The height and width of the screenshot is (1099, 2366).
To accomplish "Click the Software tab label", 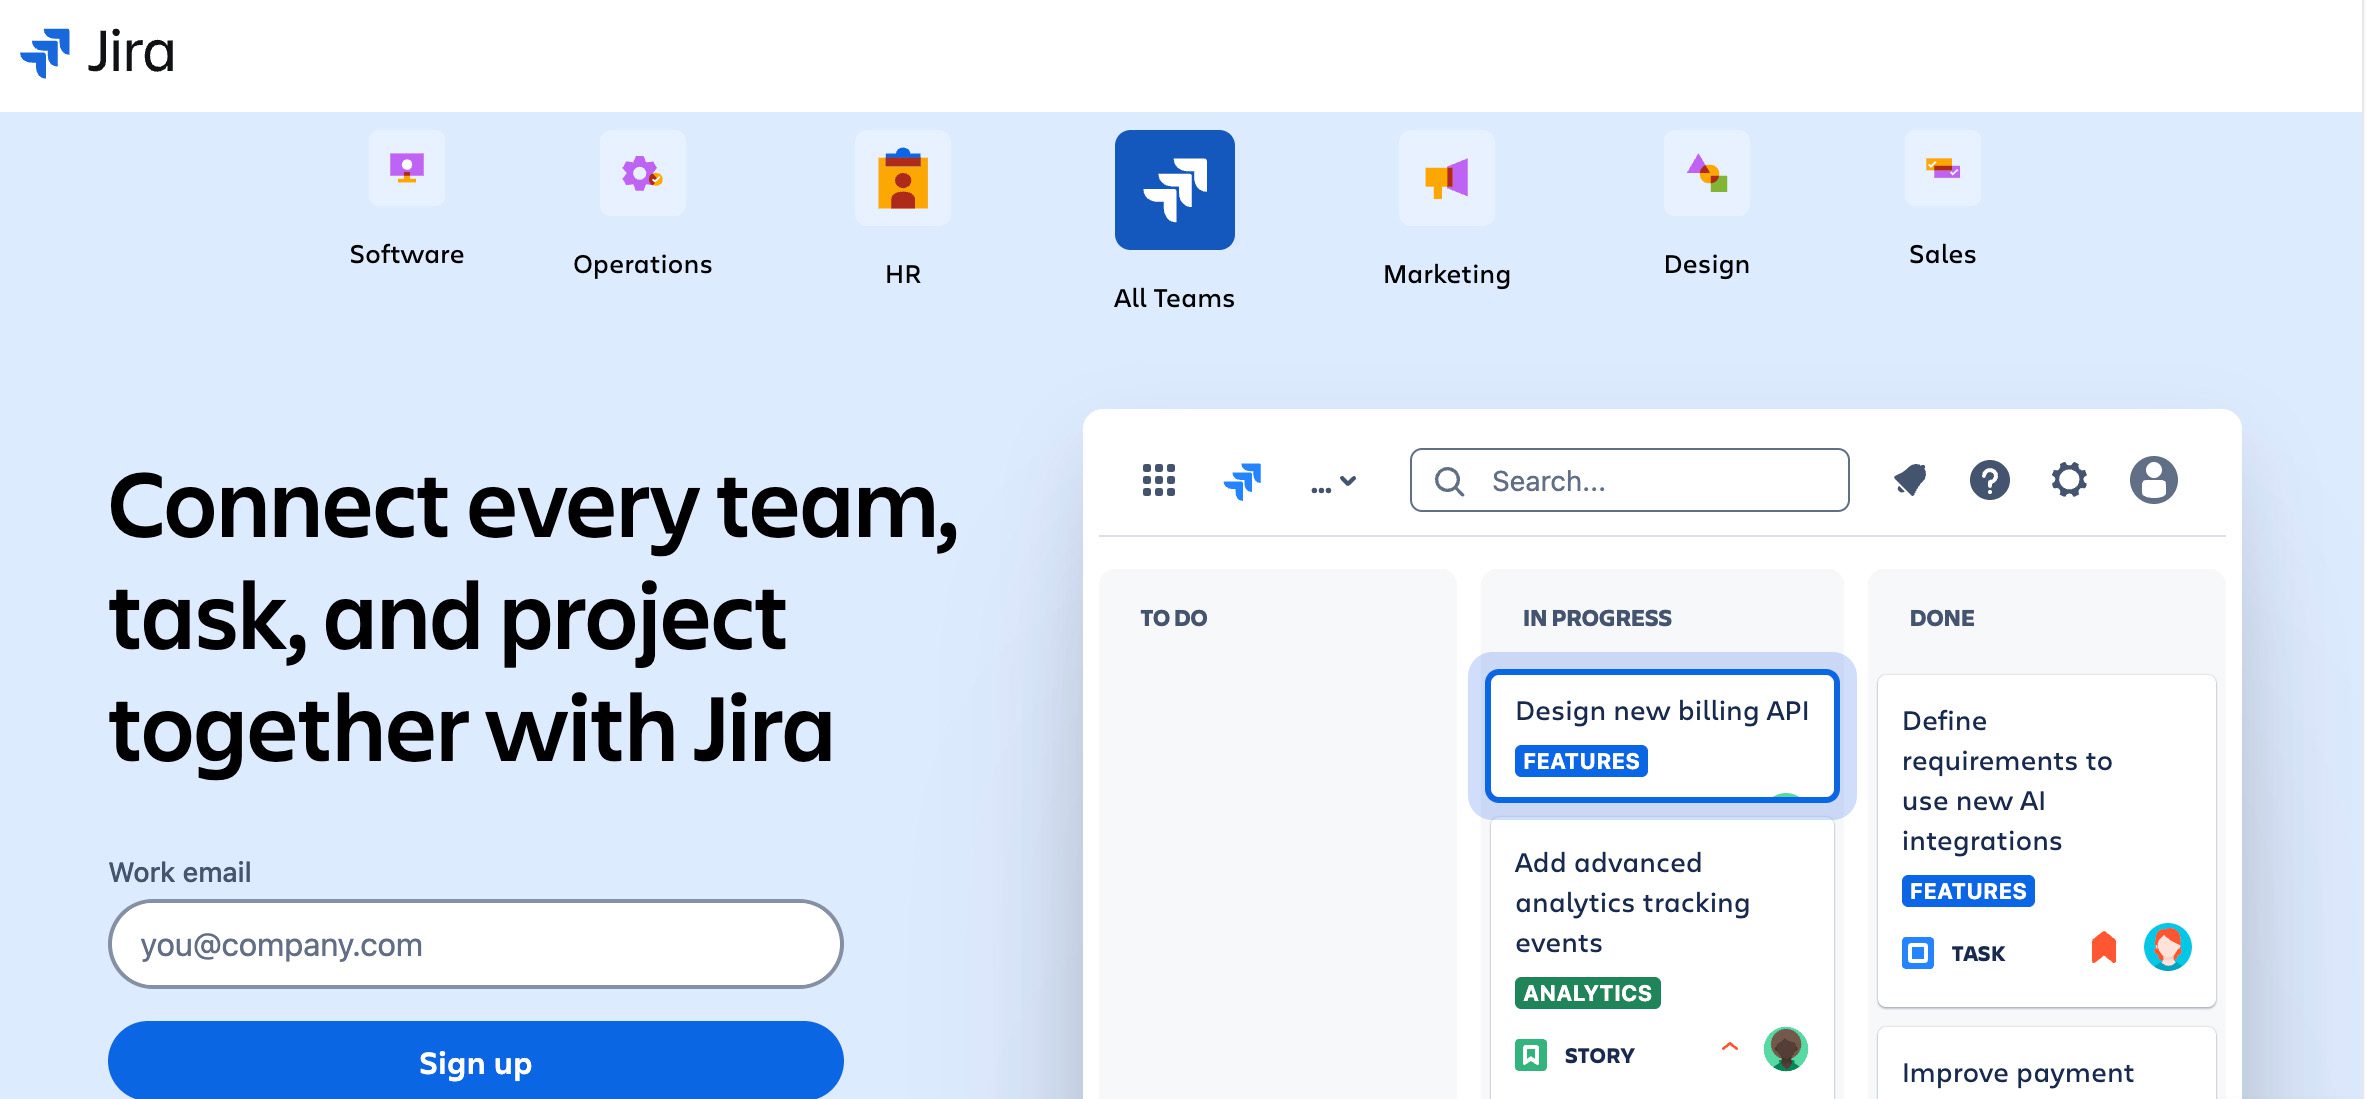I will pos(407,254).
